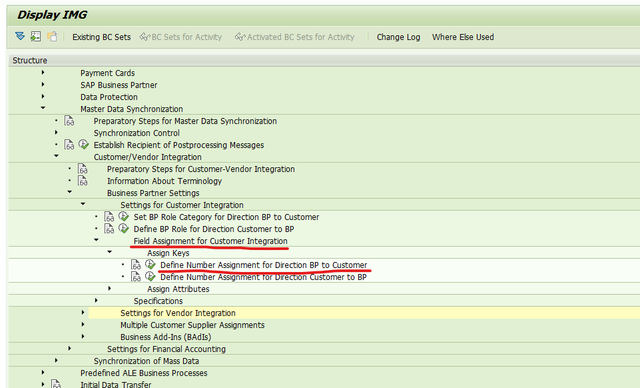
Task: Click the Expand All subnodes toolbar icon
Action: [20, 36]
